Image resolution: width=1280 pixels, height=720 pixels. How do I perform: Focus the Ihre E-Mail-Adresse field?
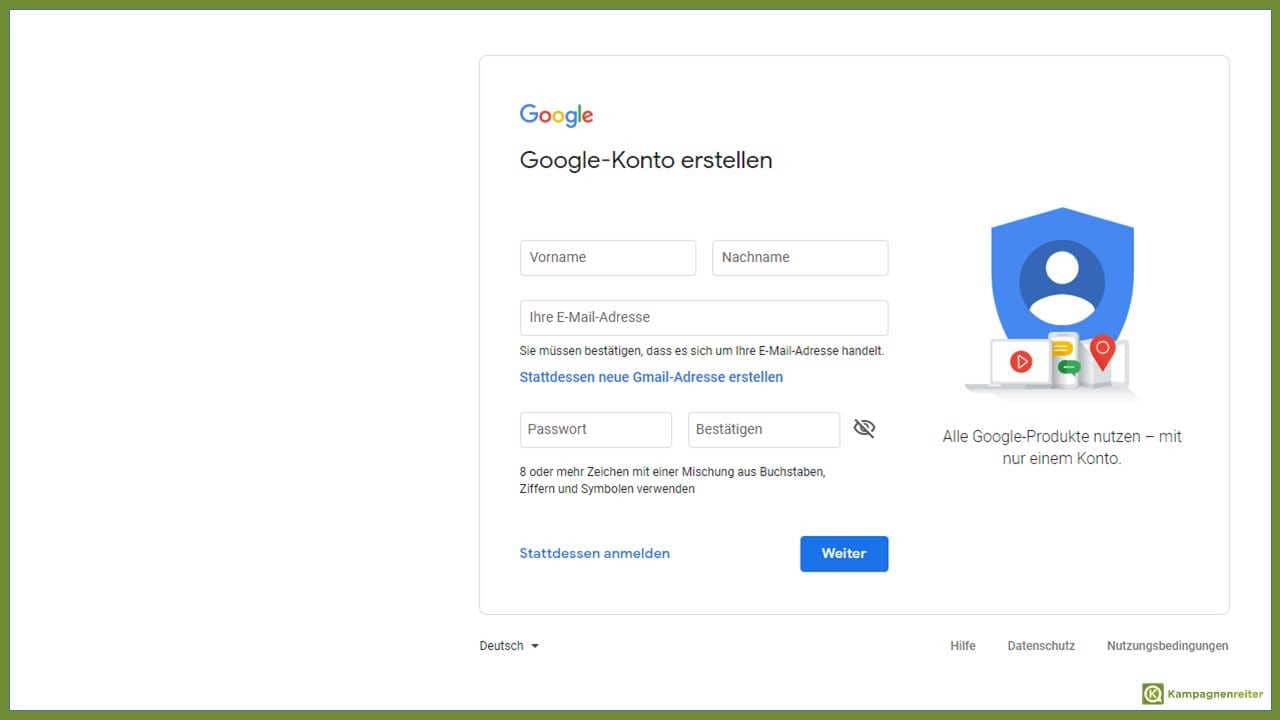(704, 318)
